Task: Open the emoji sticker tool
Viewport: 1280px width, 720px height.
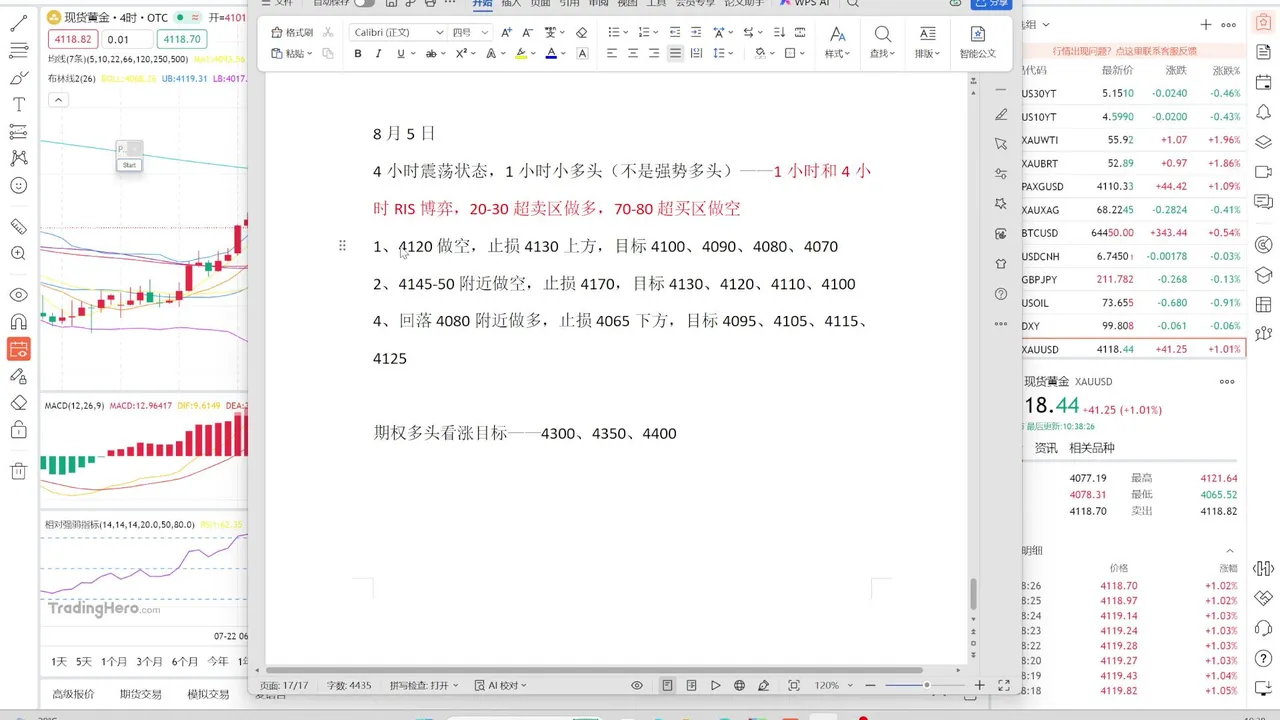Action: click(x=18, y=185)
